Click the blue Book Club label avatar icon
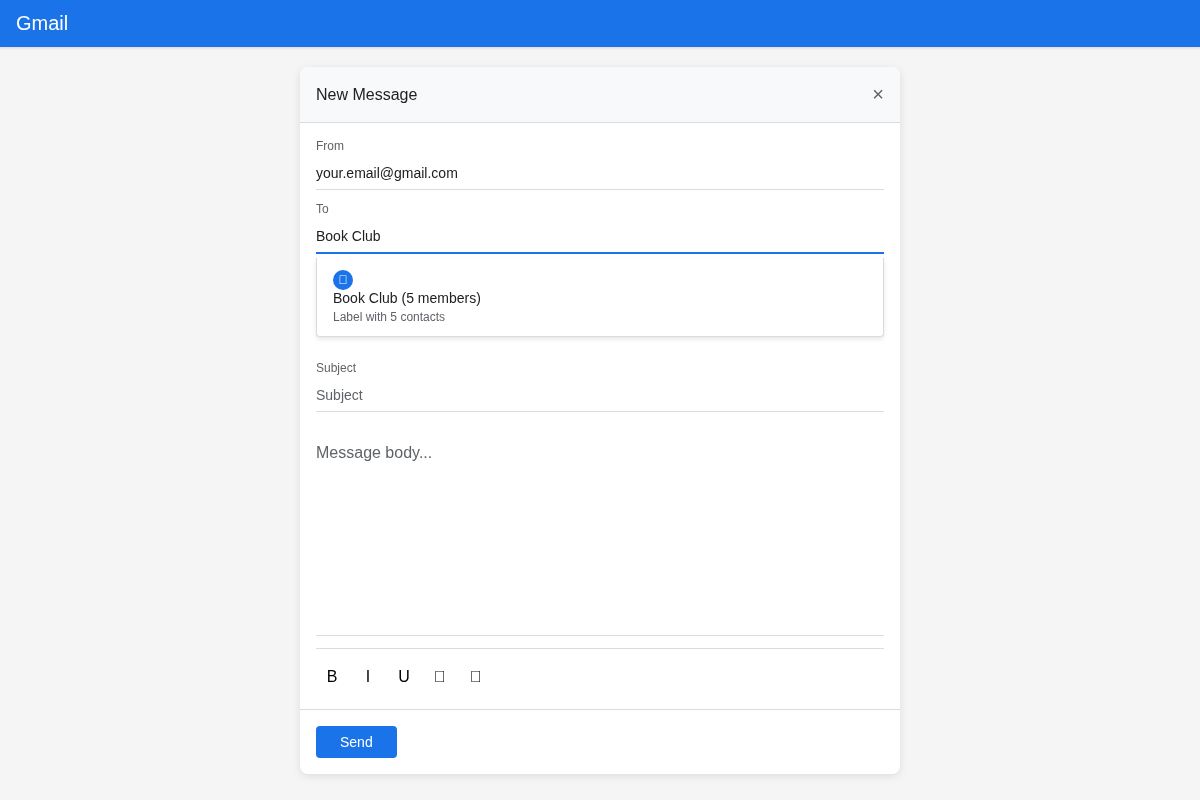Viewport: 1200px width, 800px height. click(343, 280)
